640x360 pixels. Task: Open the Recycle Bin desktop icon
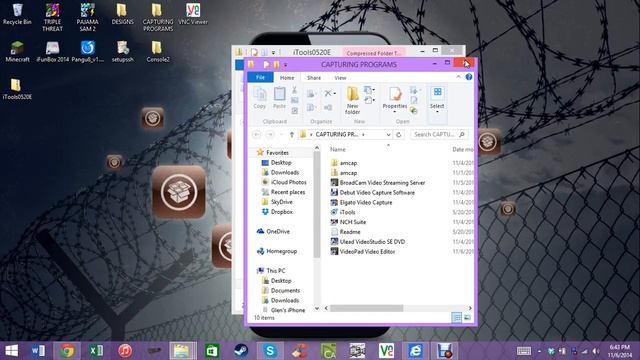[17, 14]
